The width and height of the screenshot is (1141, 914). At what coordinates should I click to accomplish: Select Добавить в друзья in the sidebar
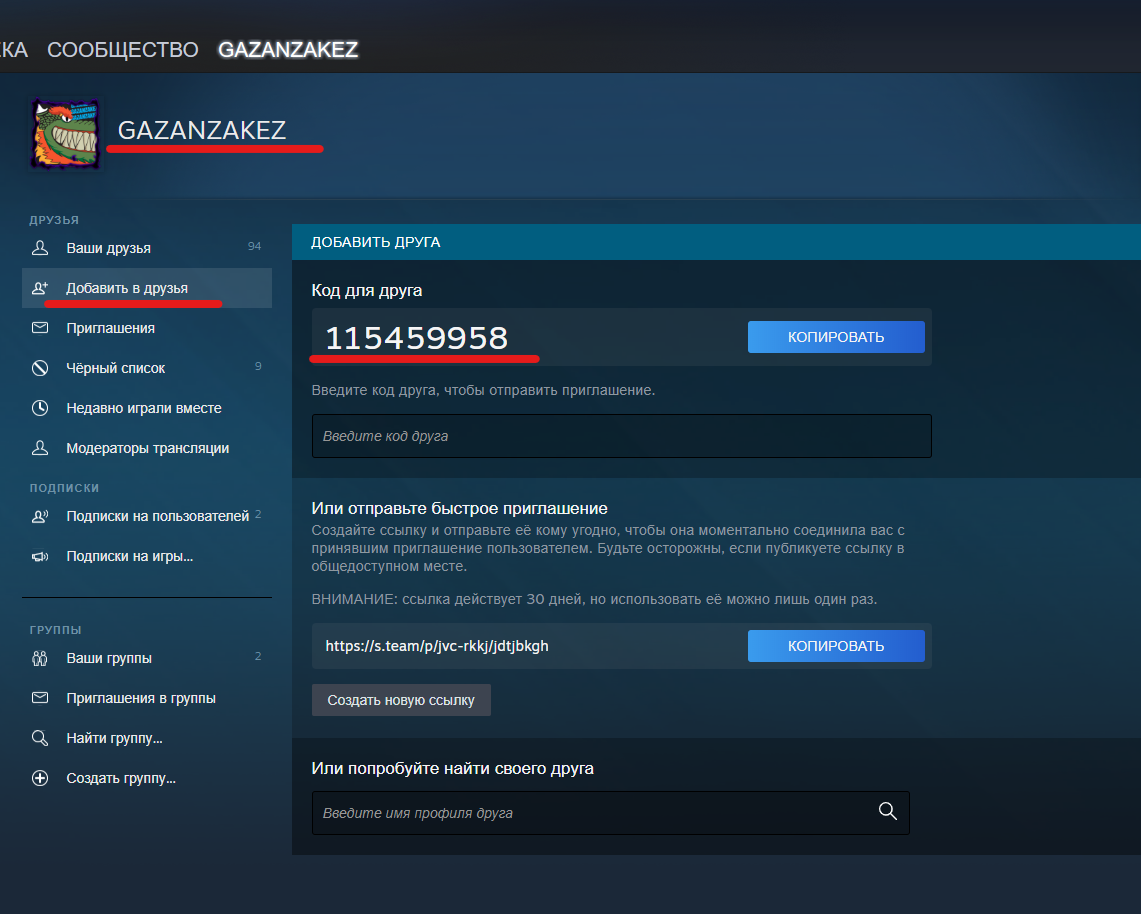pos(147,288)
